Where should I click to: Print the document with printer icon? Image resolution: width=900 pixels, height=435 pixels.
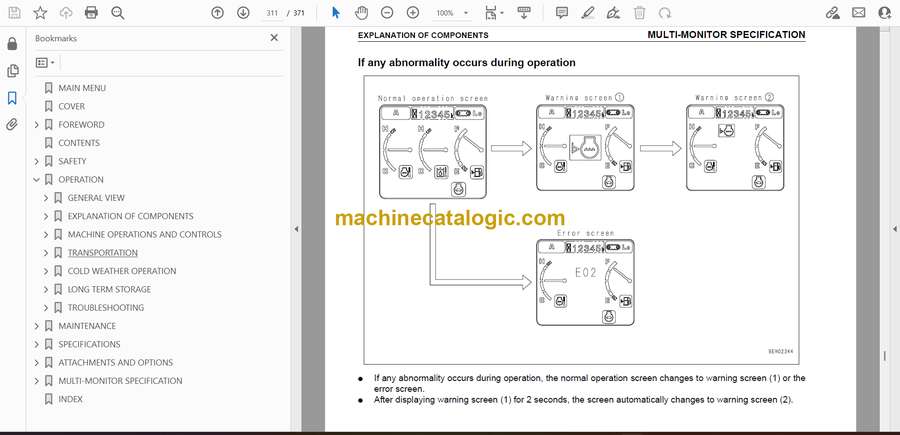[91, 13]
